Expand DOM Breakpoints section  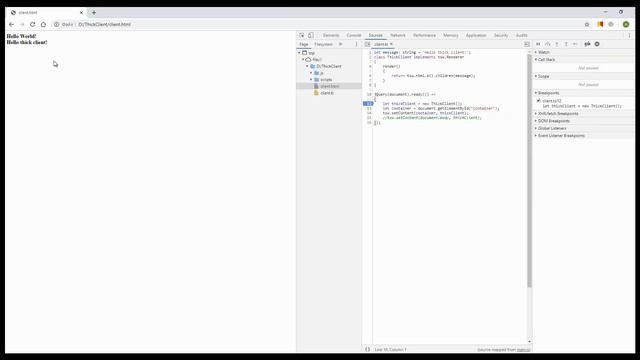[x=584, y=121]
